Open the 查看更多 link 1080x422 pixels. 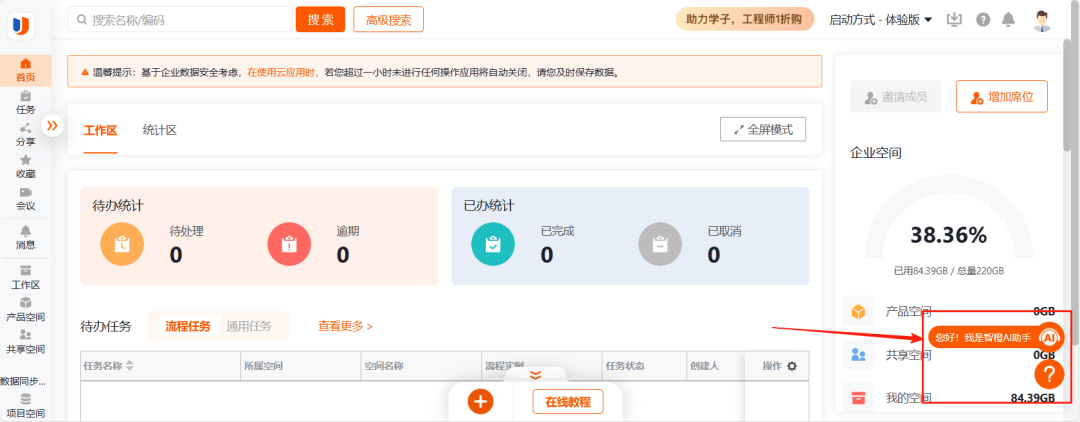tap(345, 326)
